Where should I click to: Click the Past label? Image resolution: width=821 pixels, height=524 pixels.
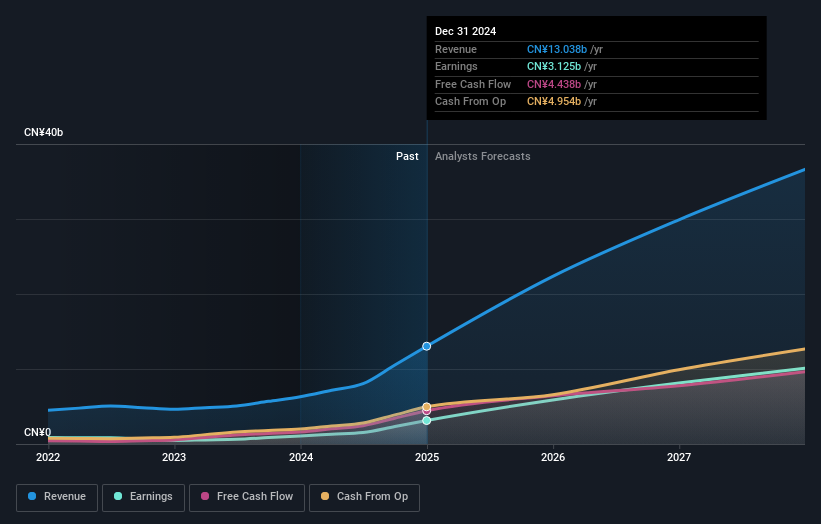(x=407, y=156)
